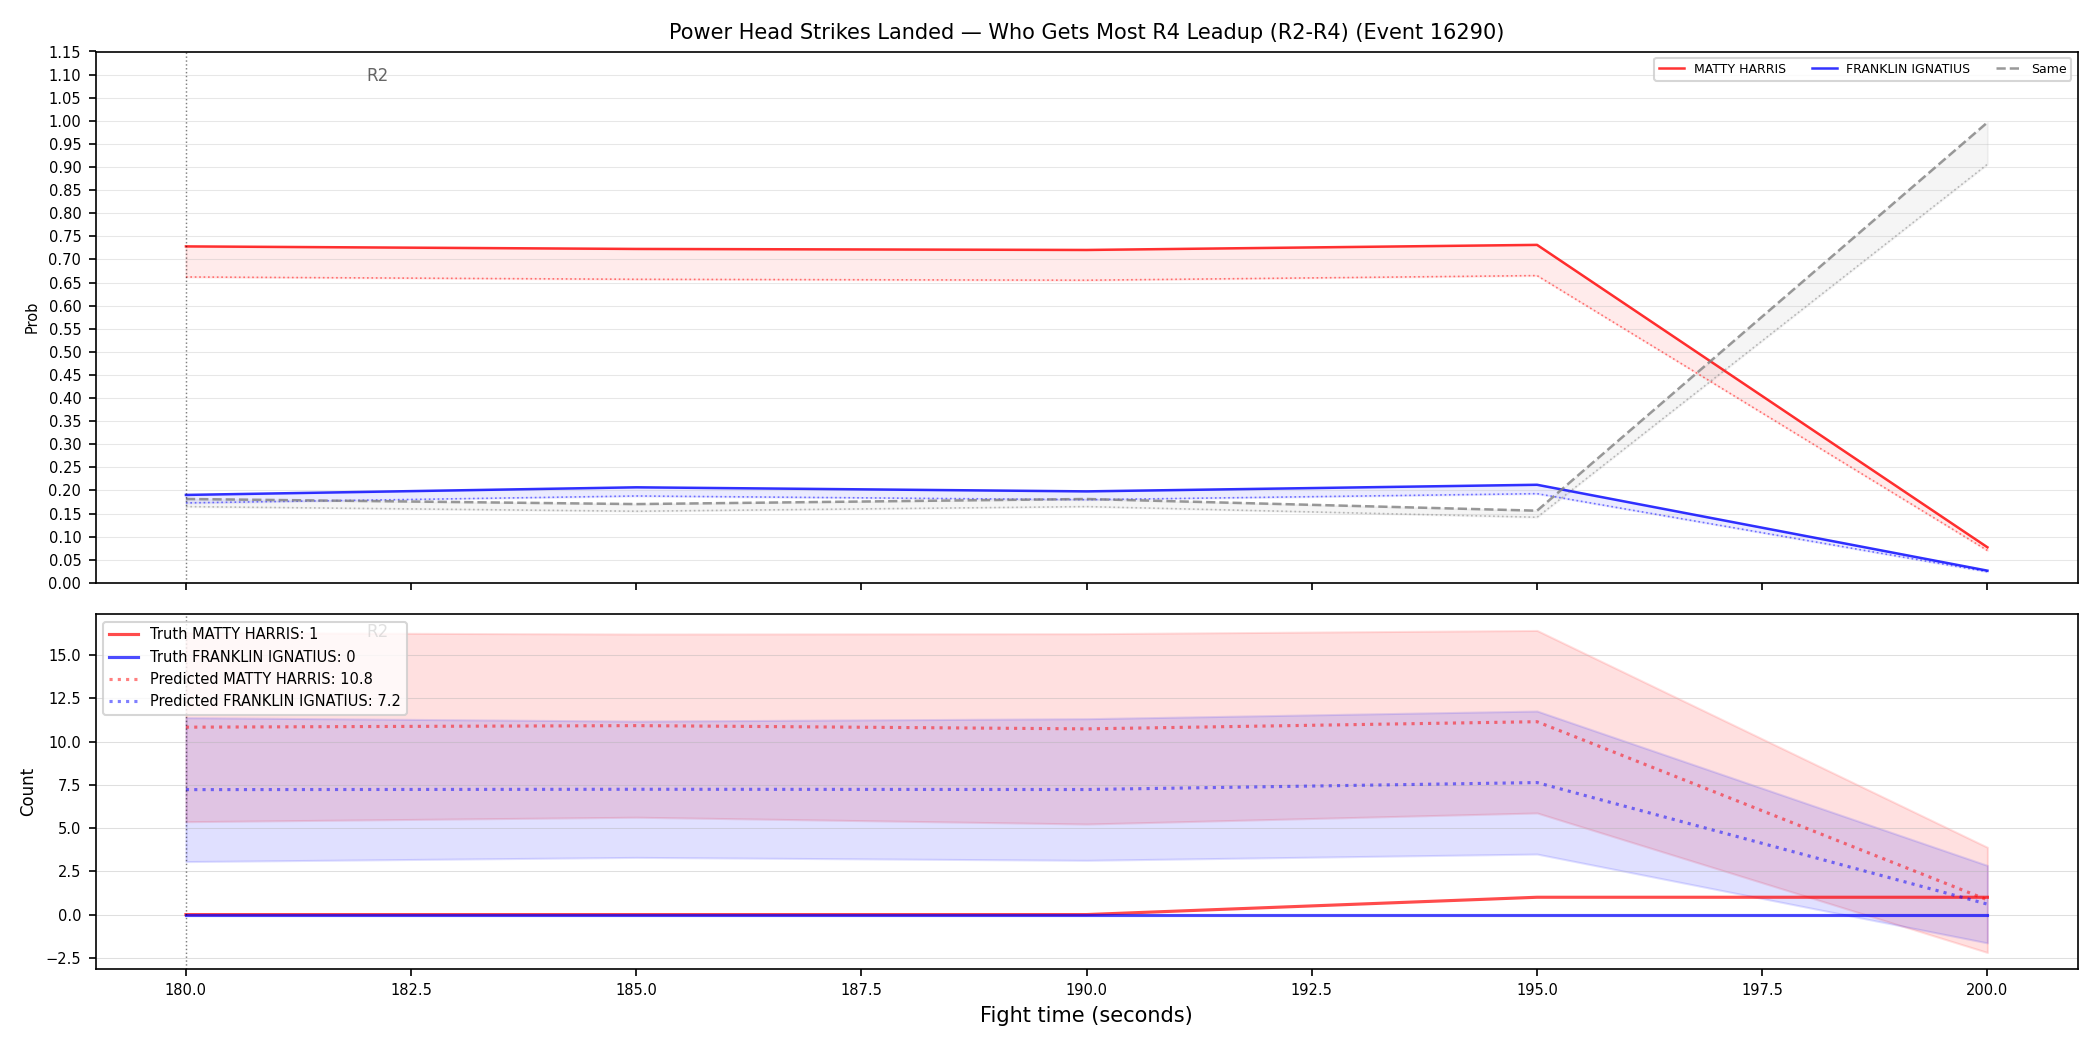
Task: Click the MATTY HARRIS red legend line
Action: [x=1672, y=69]
